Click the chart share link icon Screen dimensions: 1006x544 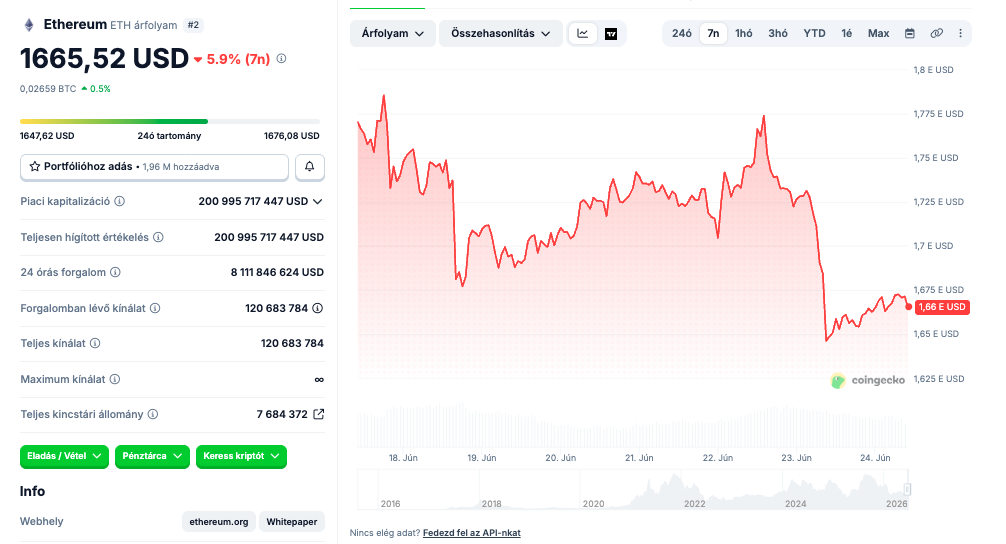[x=937, y=33]
